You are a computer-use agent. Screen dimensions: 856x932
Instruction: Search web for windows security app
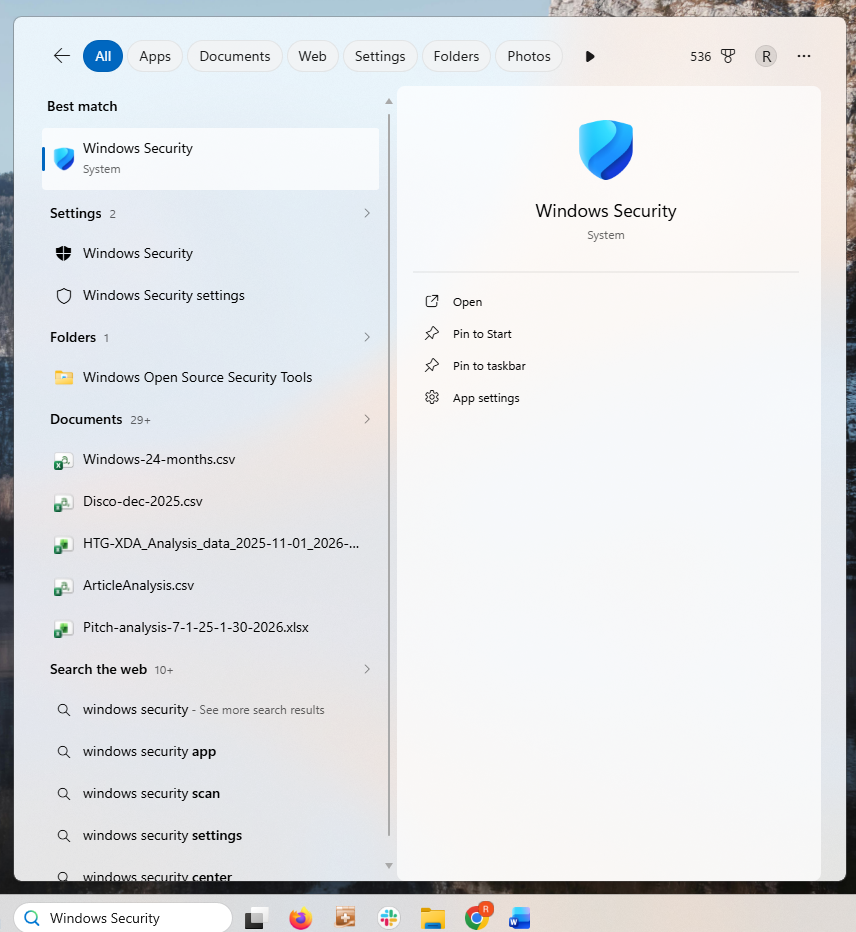click(210, 752)
